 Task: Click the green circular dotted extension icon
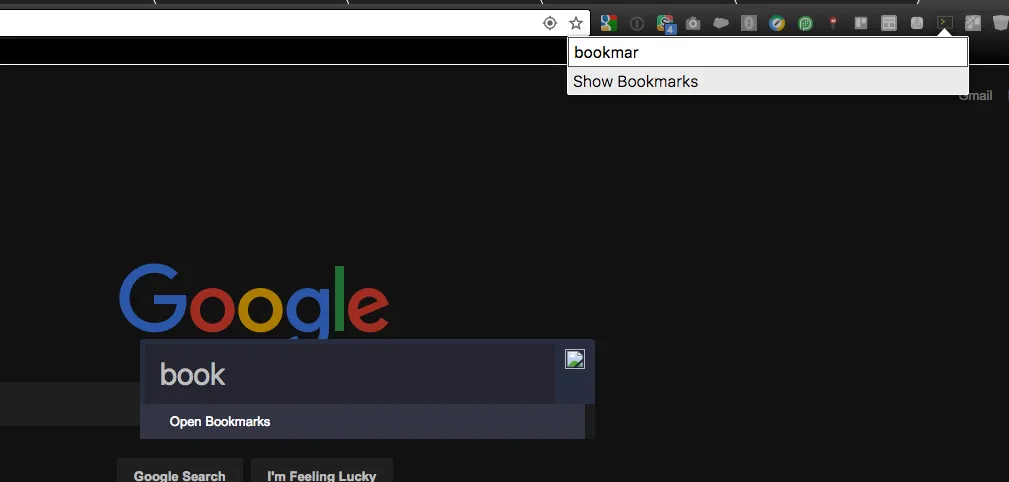tap(805, 24)
